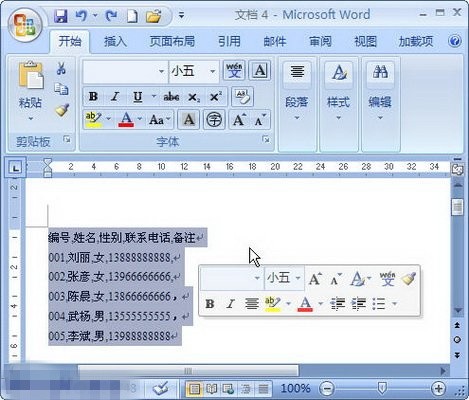Click the Format Painter brush in clipboard group
The height and width of the screenshot is (400, 469).
62,110
